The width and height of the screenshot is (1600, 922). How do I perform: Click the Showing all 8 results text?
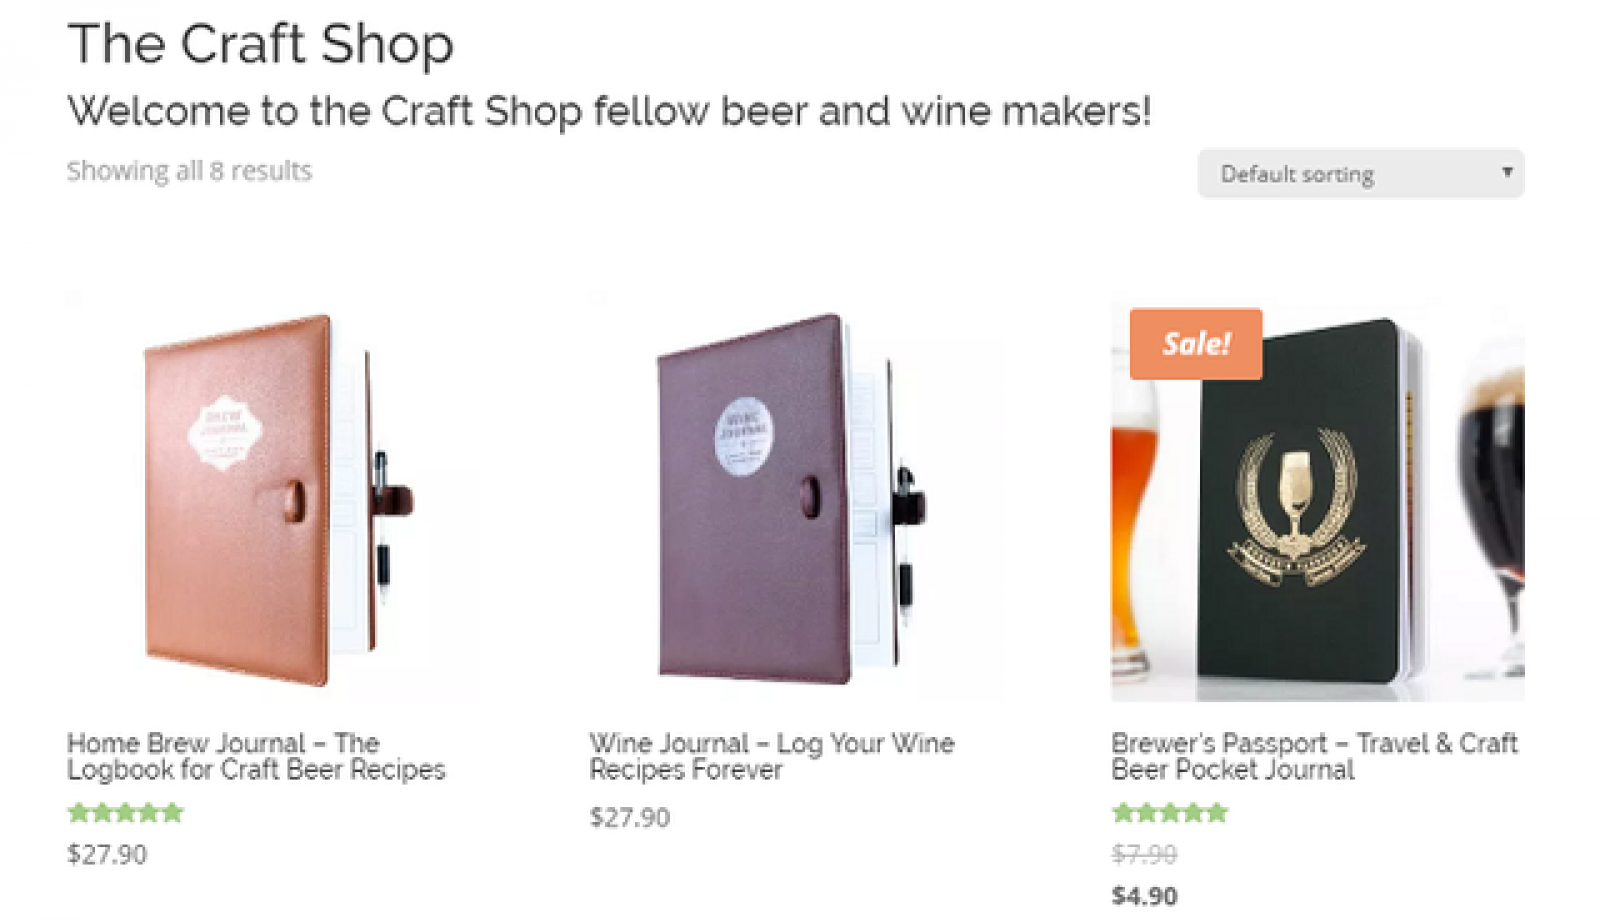point(189,171)
